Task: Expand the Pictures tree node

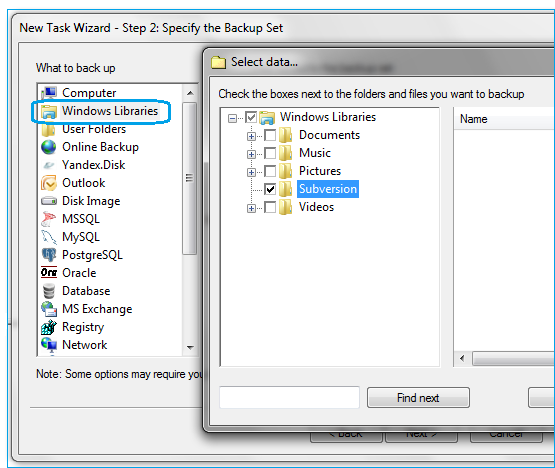Action: tap(251, 172)
